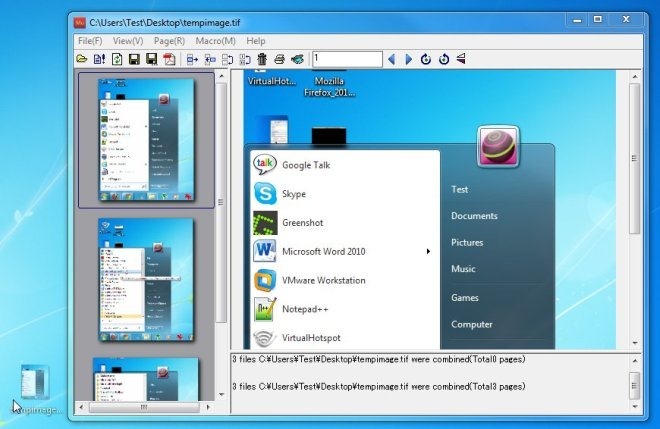Click the Open file folder icon
The width and height of the screenshot is (660, 429).
tap(82, 59)
